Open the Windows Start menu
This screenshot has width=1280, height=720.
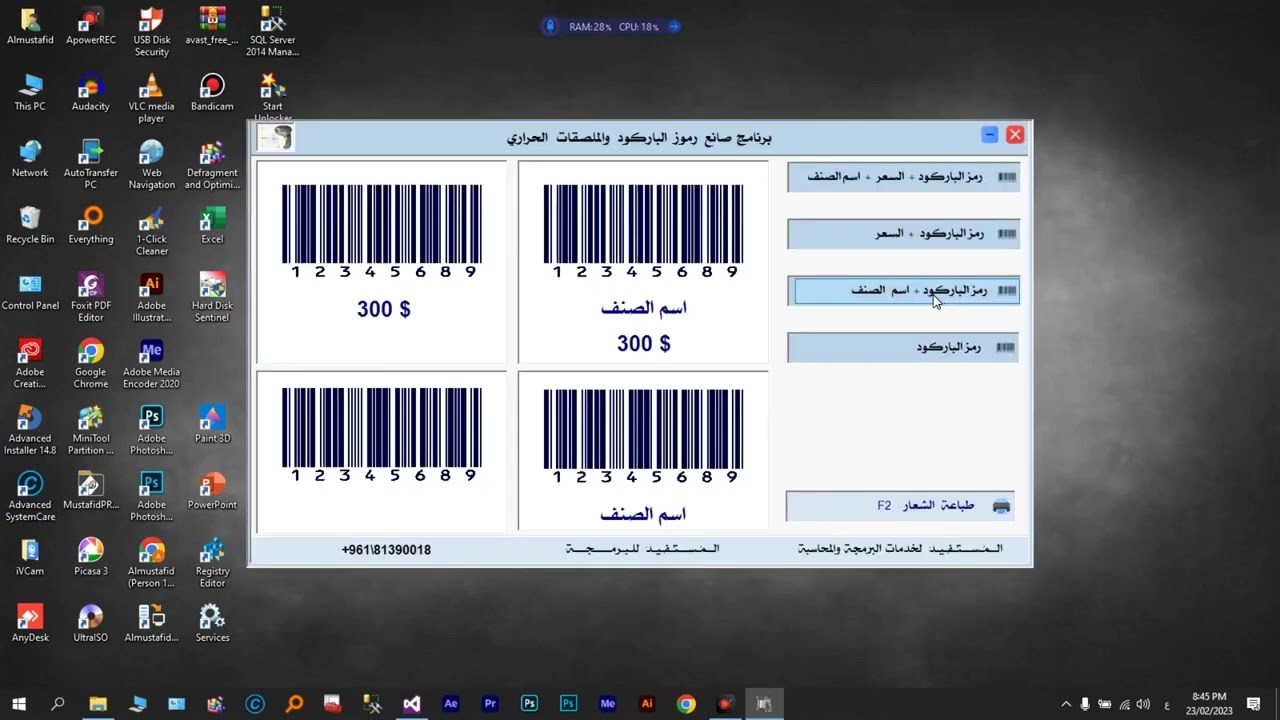coord(19,704)
